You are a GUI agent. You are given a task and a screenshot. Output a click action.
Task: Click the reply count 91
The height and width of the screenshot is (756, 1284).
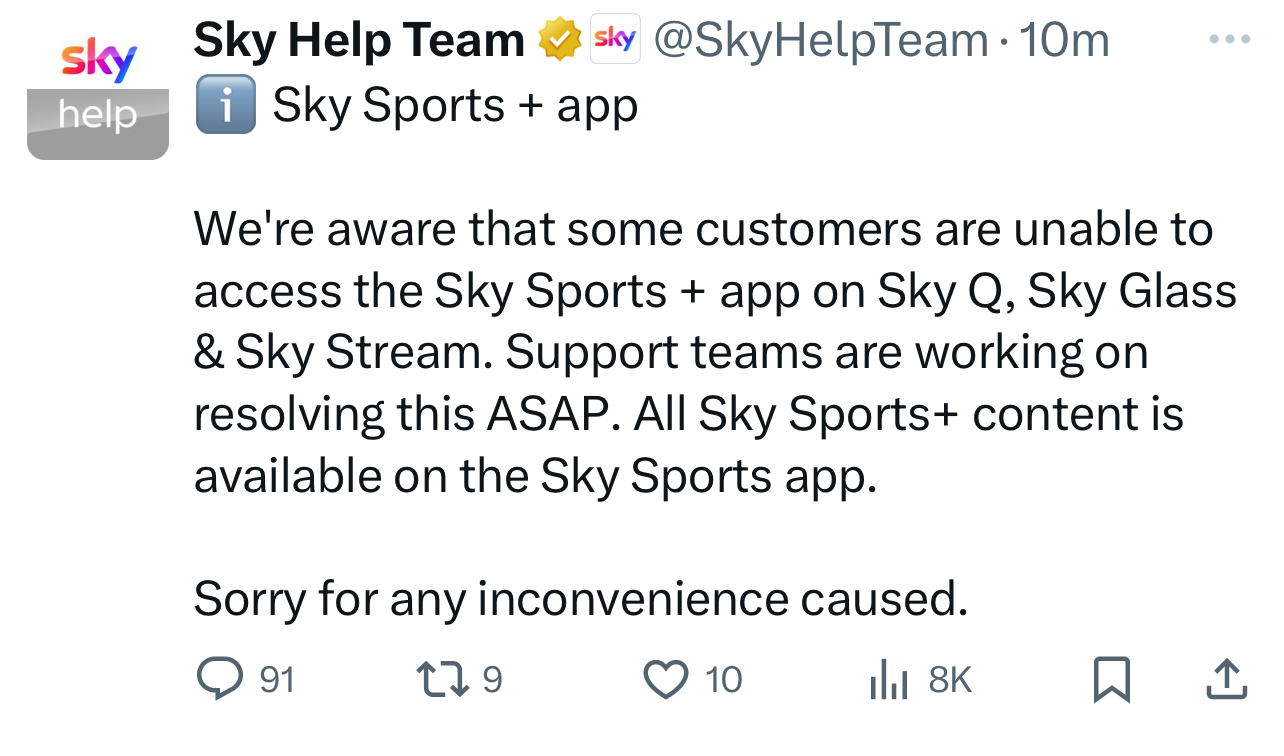(x=277, y=681)
